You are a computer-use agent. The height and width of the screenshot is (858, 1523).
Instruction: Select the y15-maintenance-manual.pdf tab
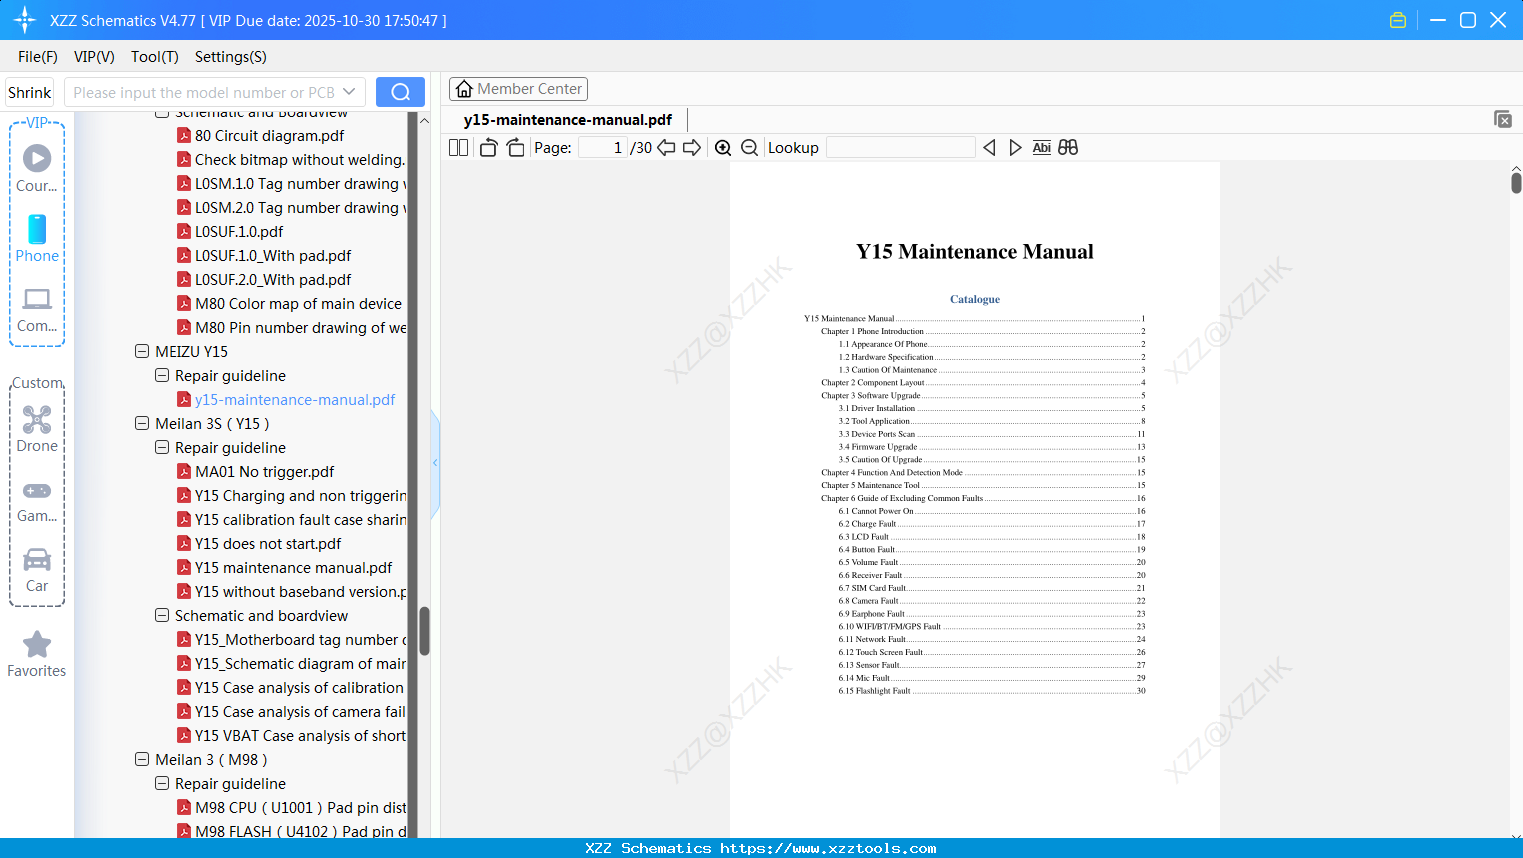(568, 120)
